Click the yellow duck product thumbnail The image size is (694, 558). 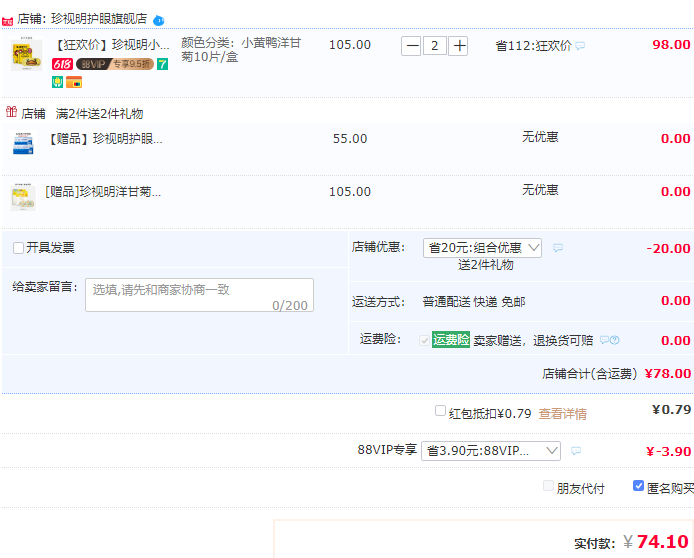click(26, 54)
